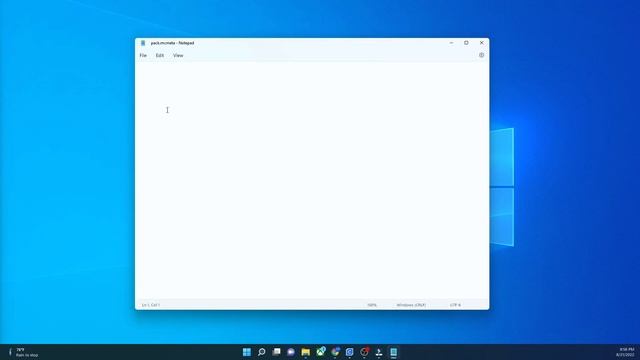Open the Chat app on taskbar

[291, 352]
